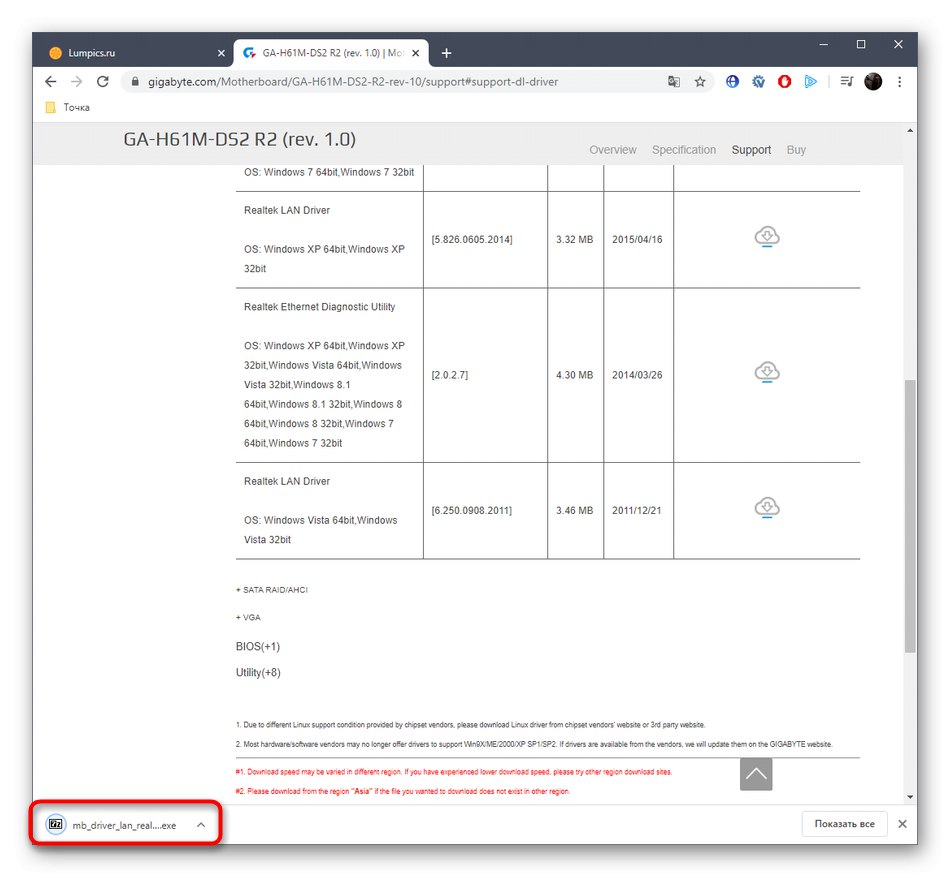Download Realtek Ethernet Diagnostic Utility 2.0.2.7
Viewport: 950px width, 877px height.
point(766,372)
